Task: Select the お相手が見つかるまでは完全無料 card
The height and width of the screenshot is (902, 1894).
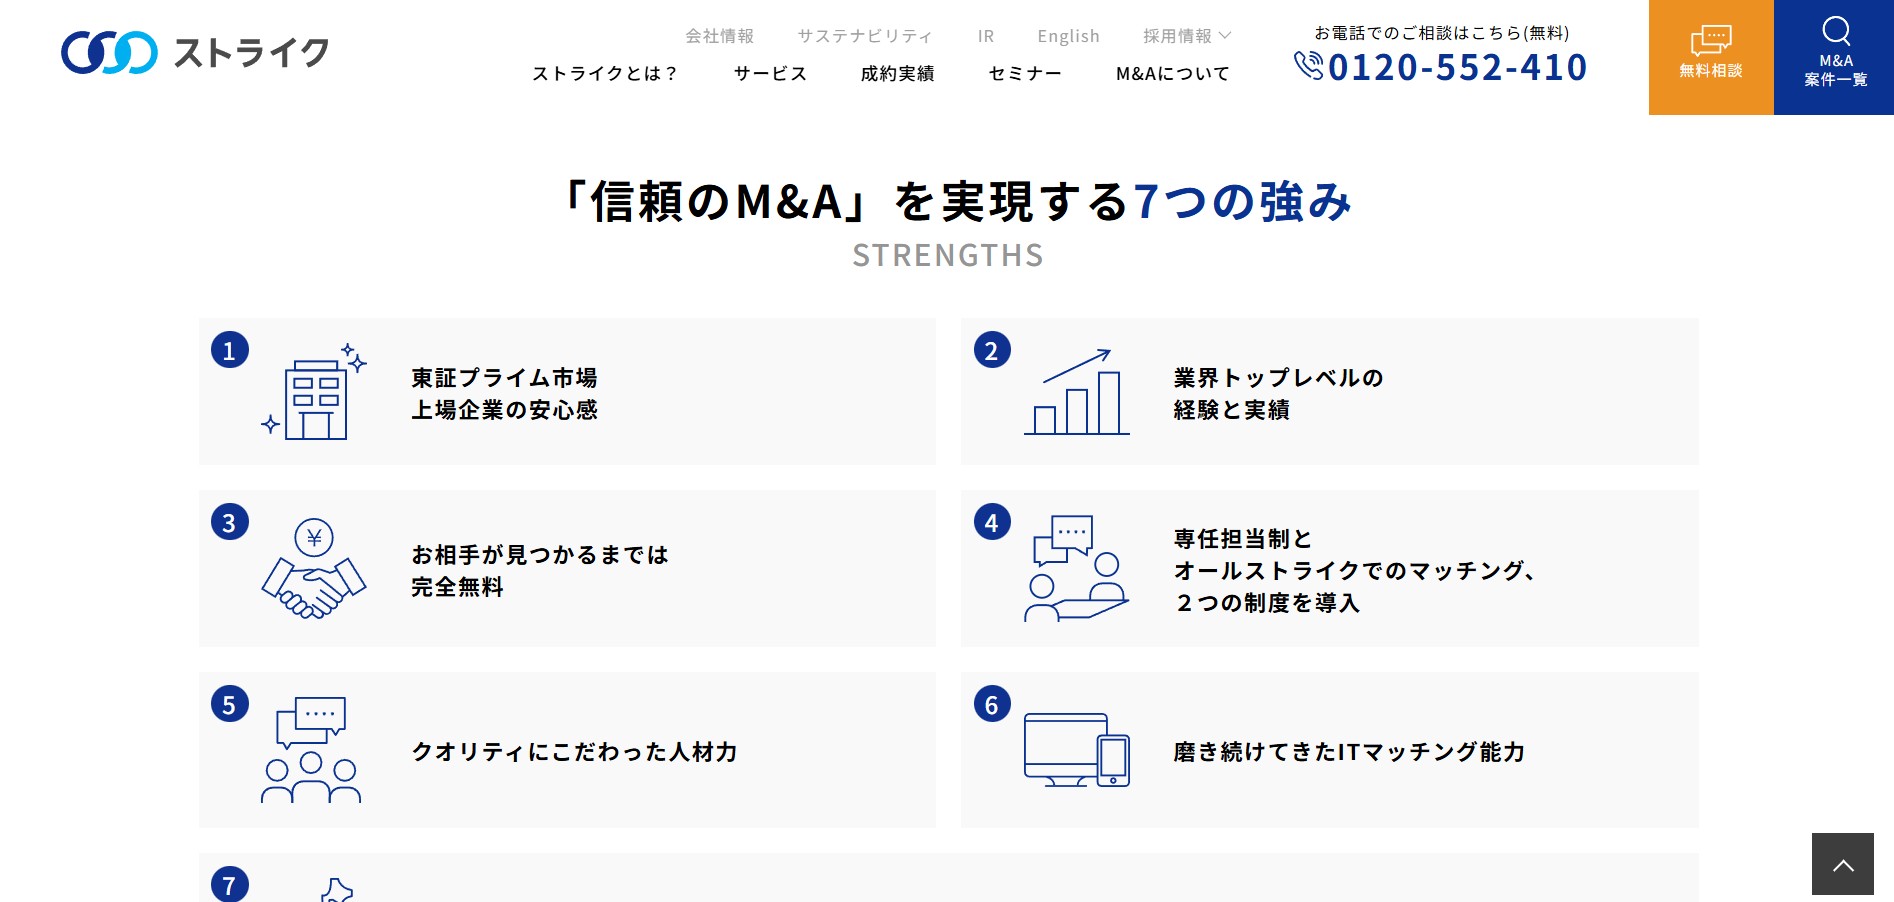Action: coord(567,568)
